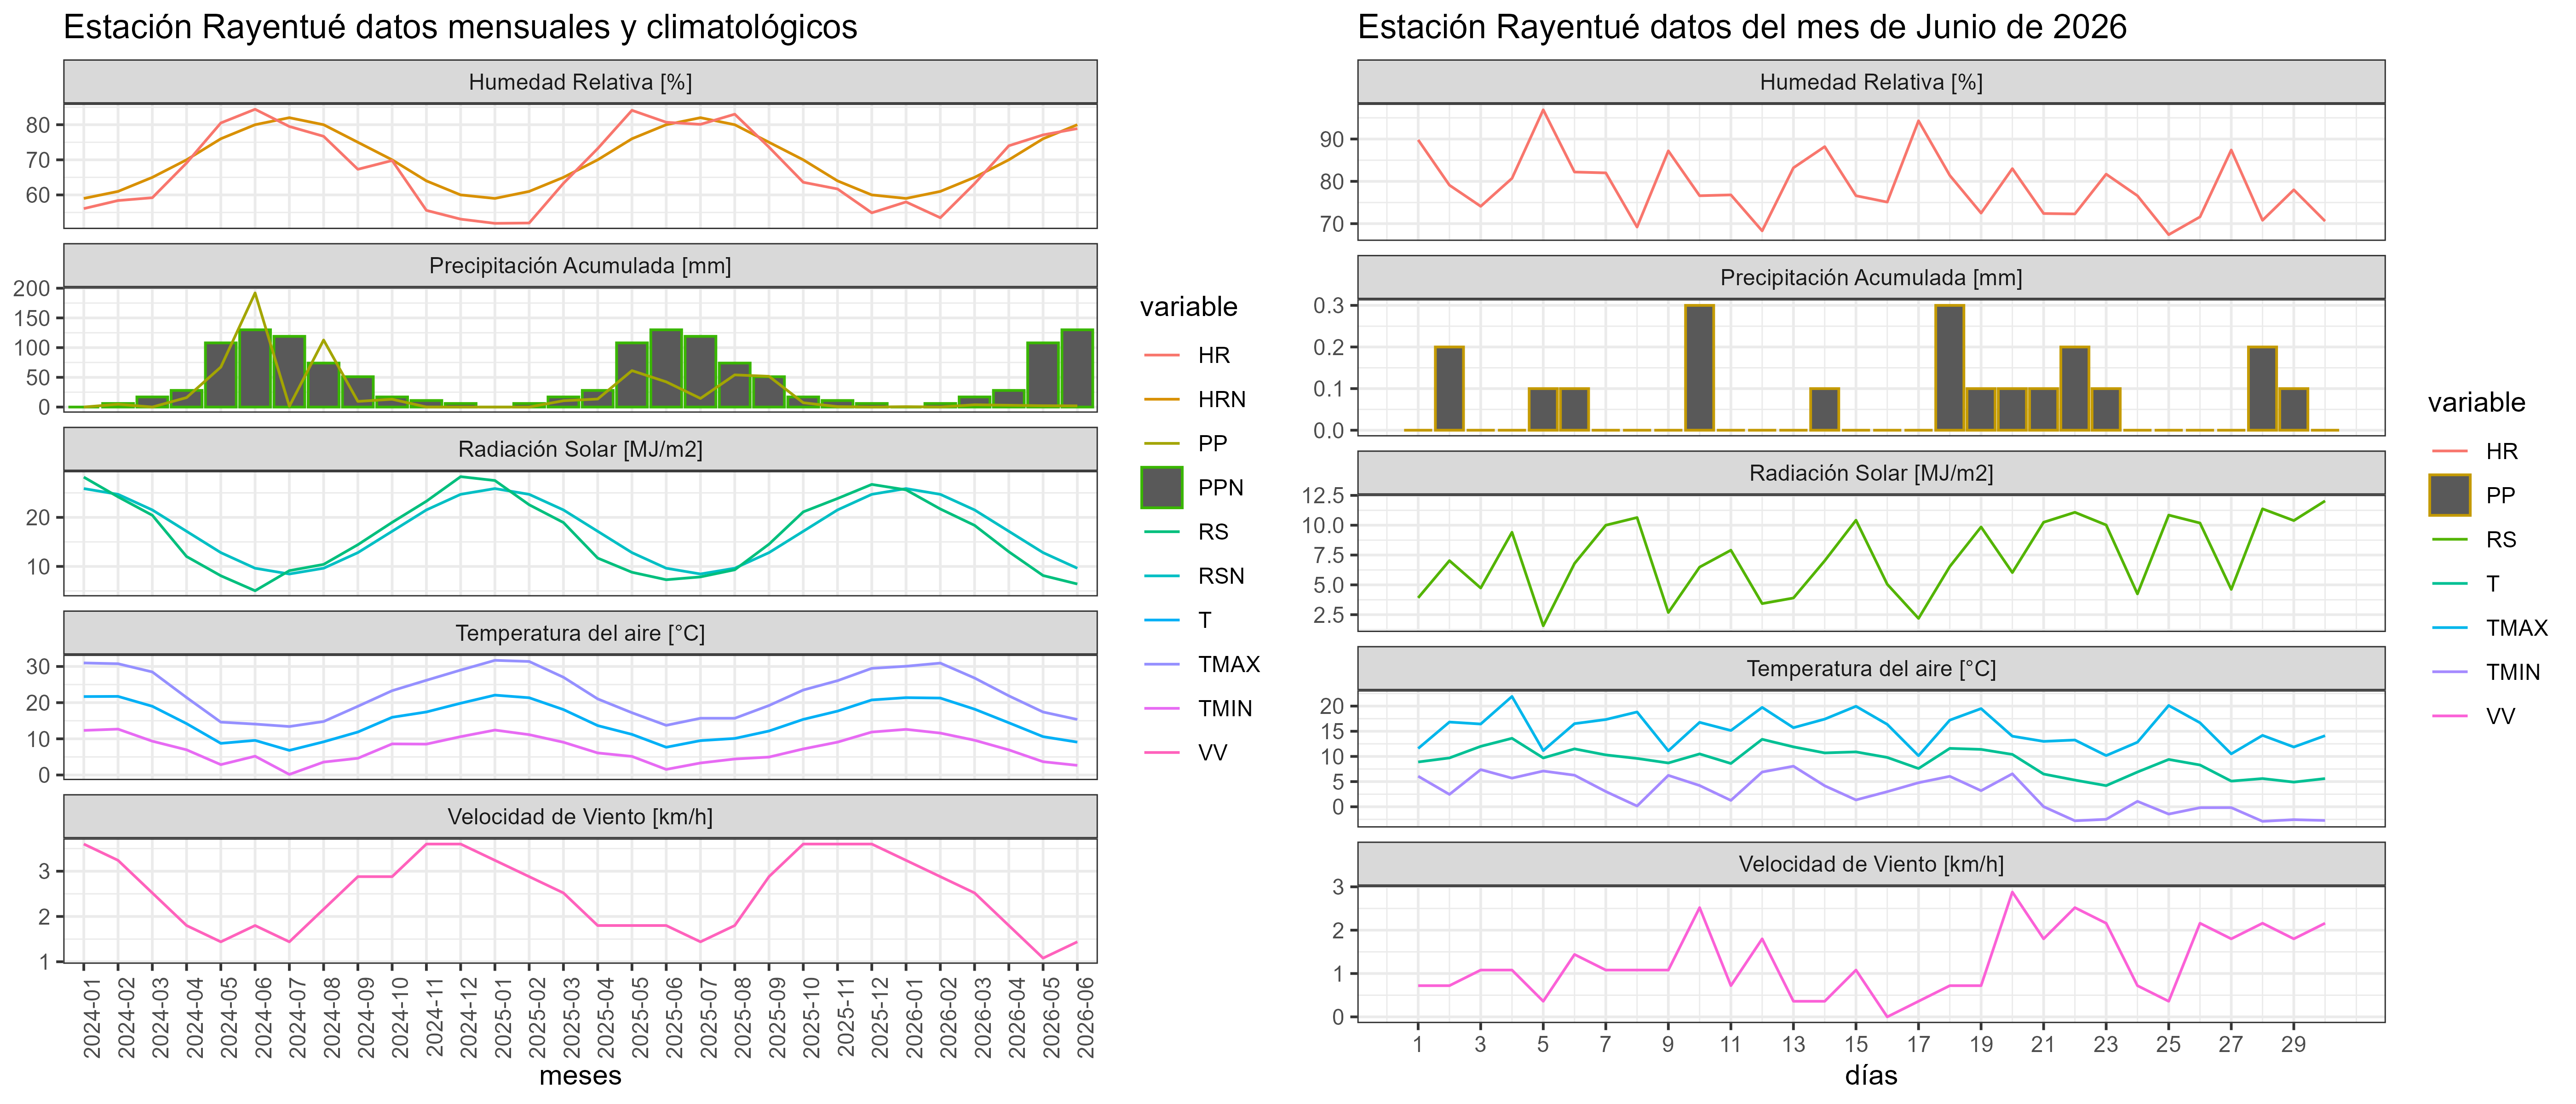Select day "29" tick label on the días axis
2576x1104 pixels.
click(2293, 1045)
